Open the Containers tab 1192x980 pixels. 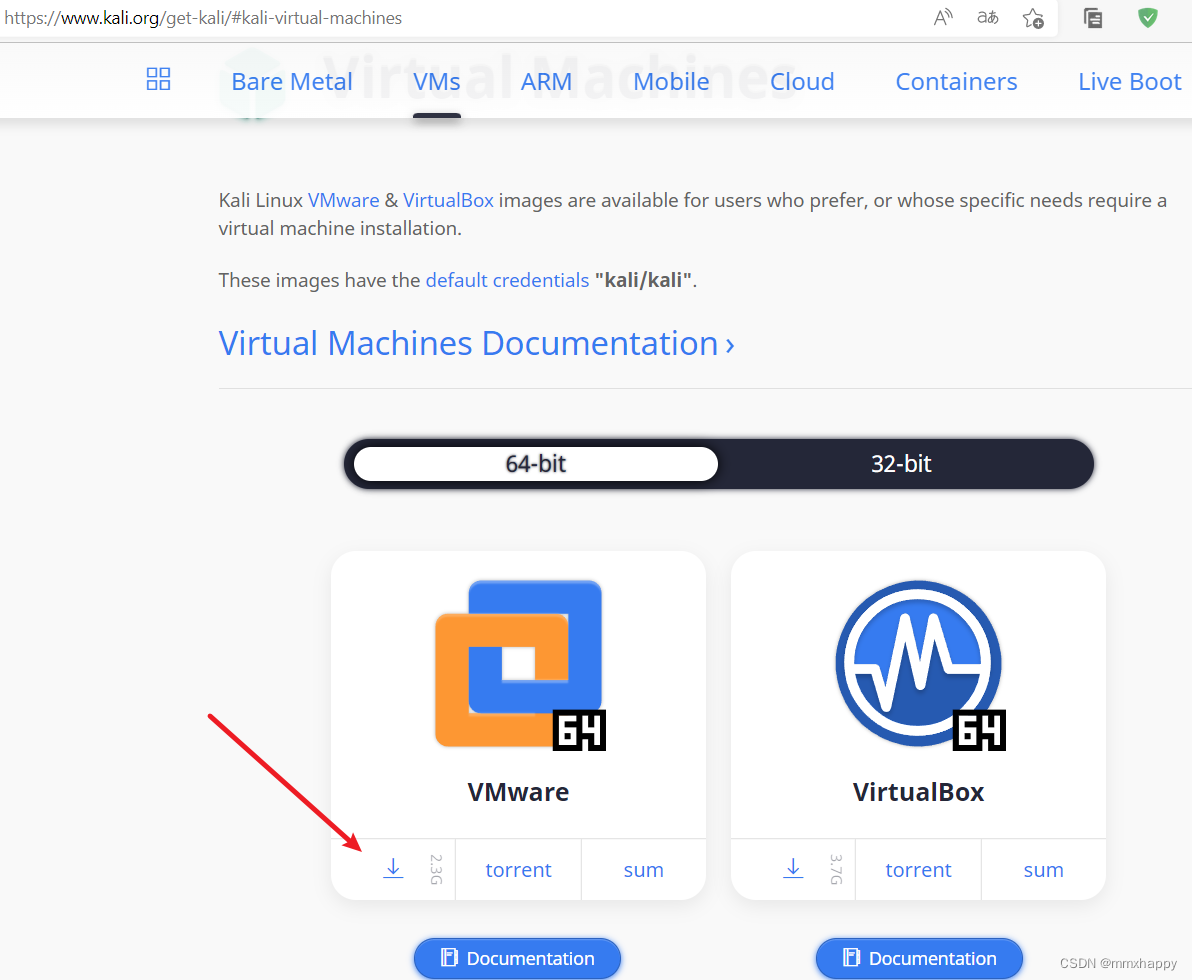[956, 81]
